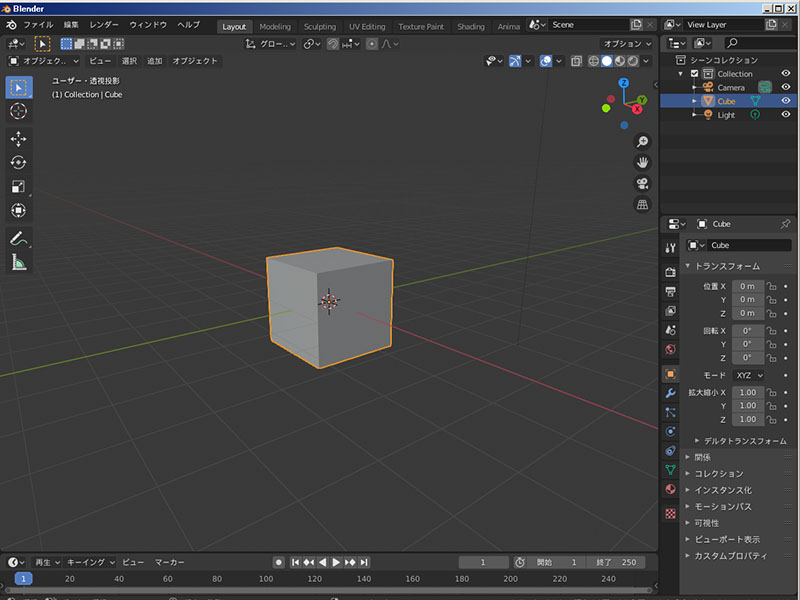Switch to the Sculpting workspace tab
This screenshot has width=800, height=600.
tap(320, 27)
